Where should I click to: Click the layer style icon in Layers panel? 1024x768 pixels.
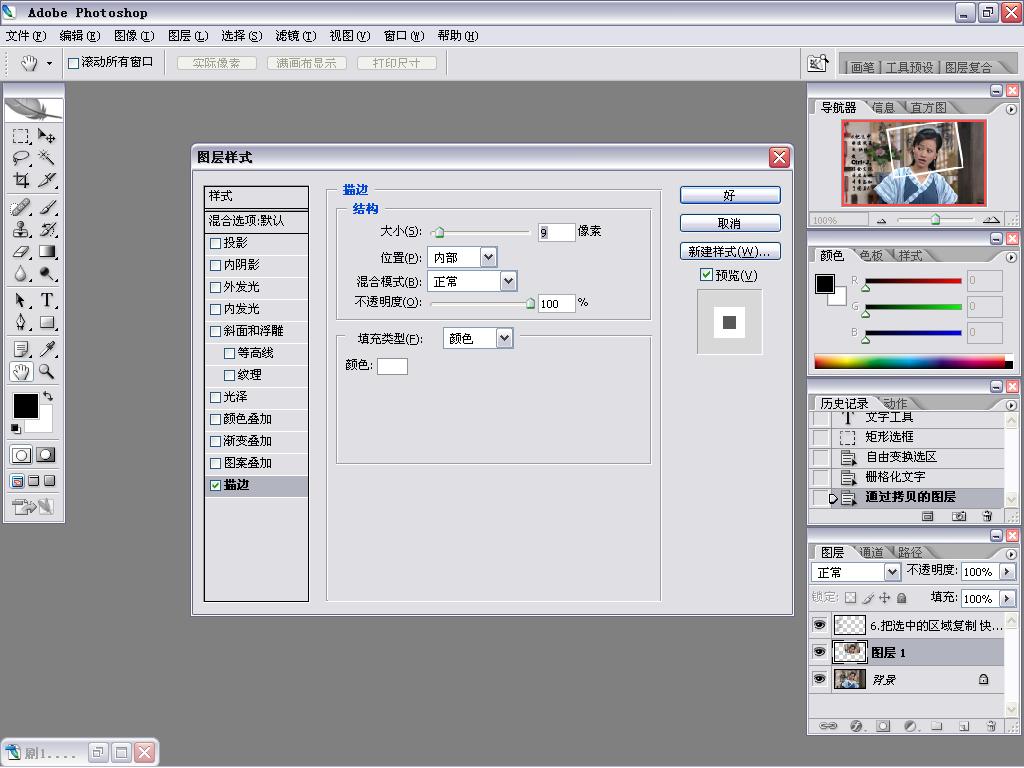[856, 726]
